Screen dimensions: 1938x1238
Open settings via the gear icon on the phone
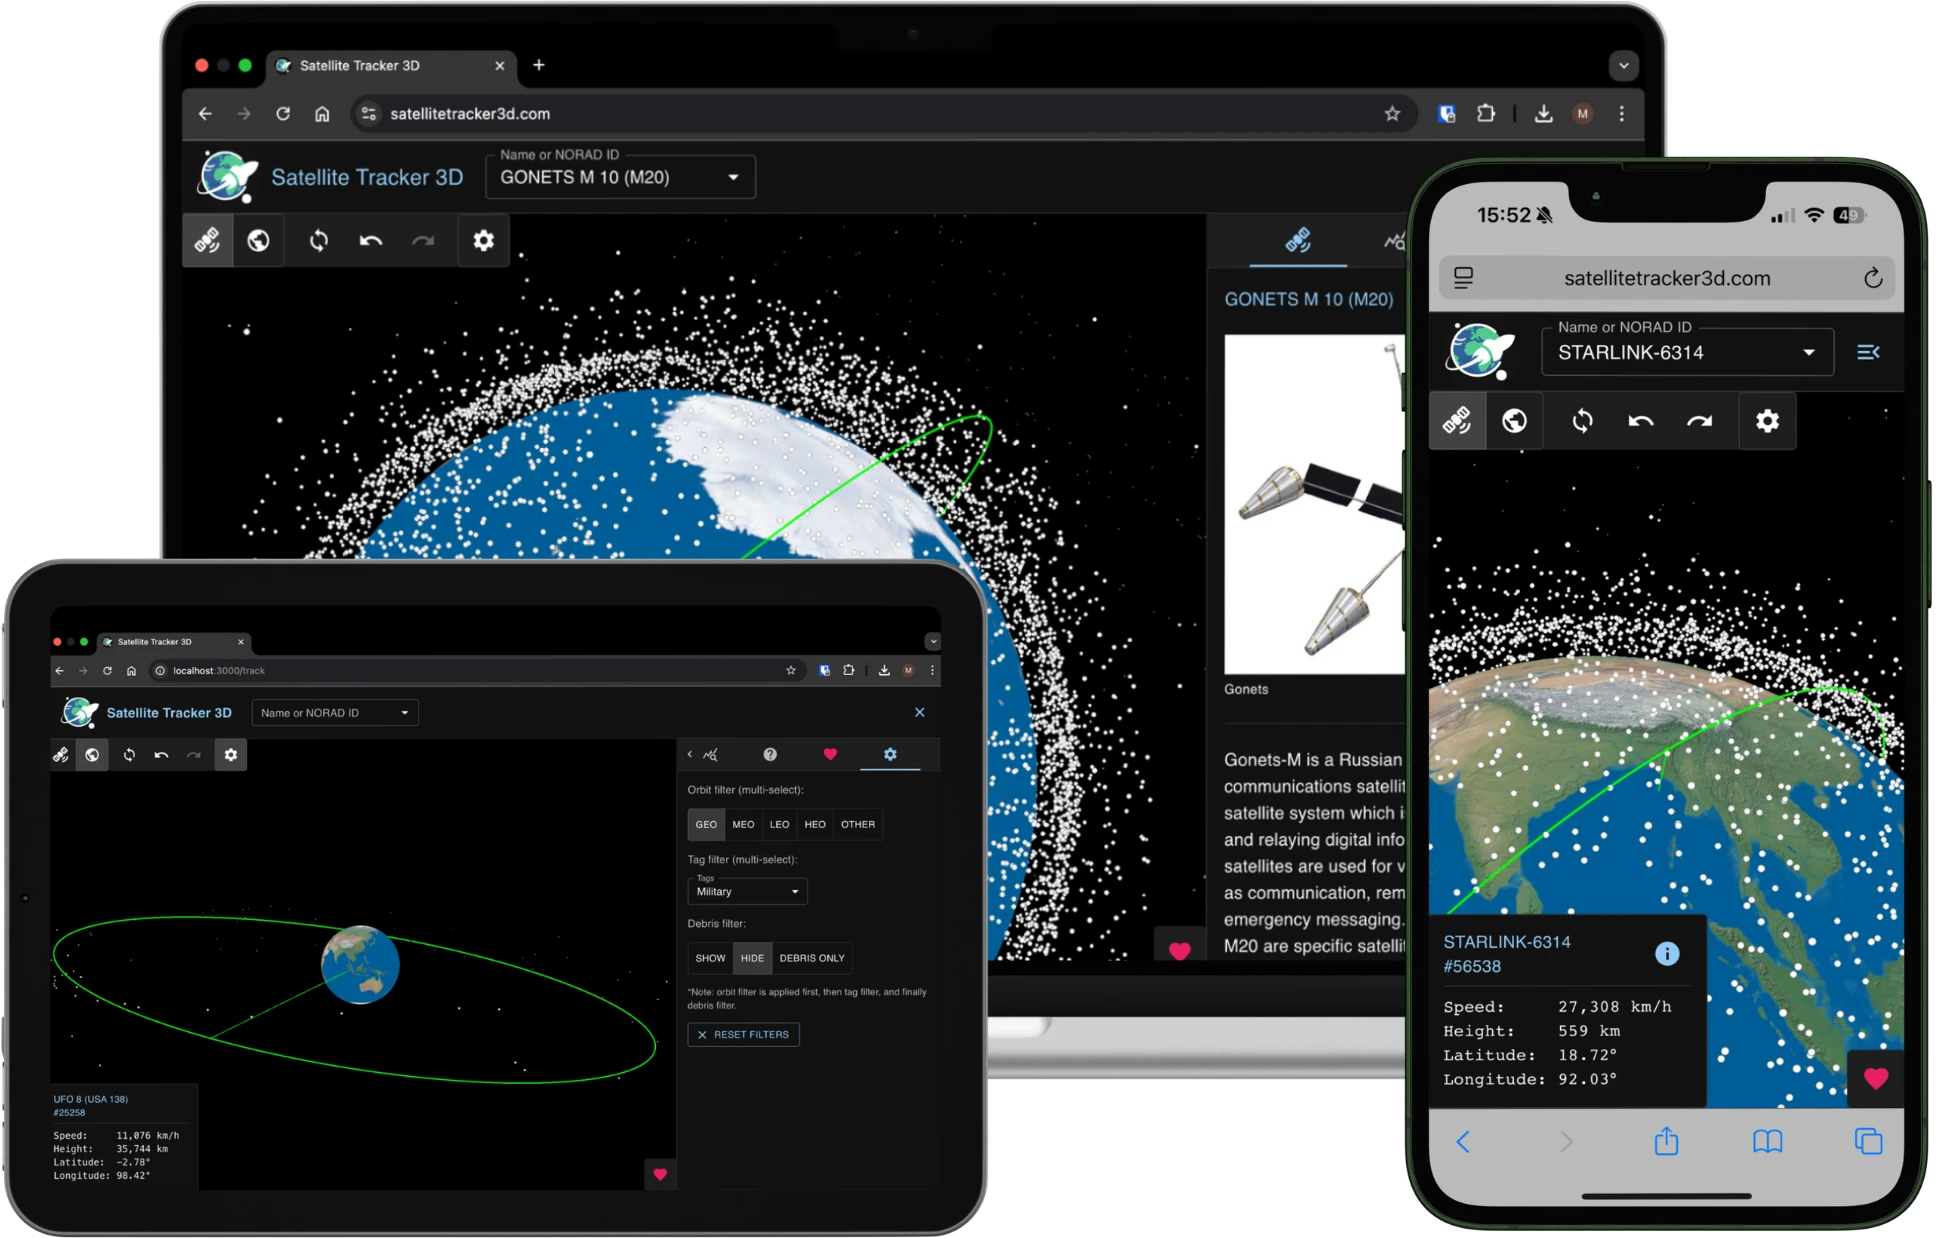[1767, 421]
